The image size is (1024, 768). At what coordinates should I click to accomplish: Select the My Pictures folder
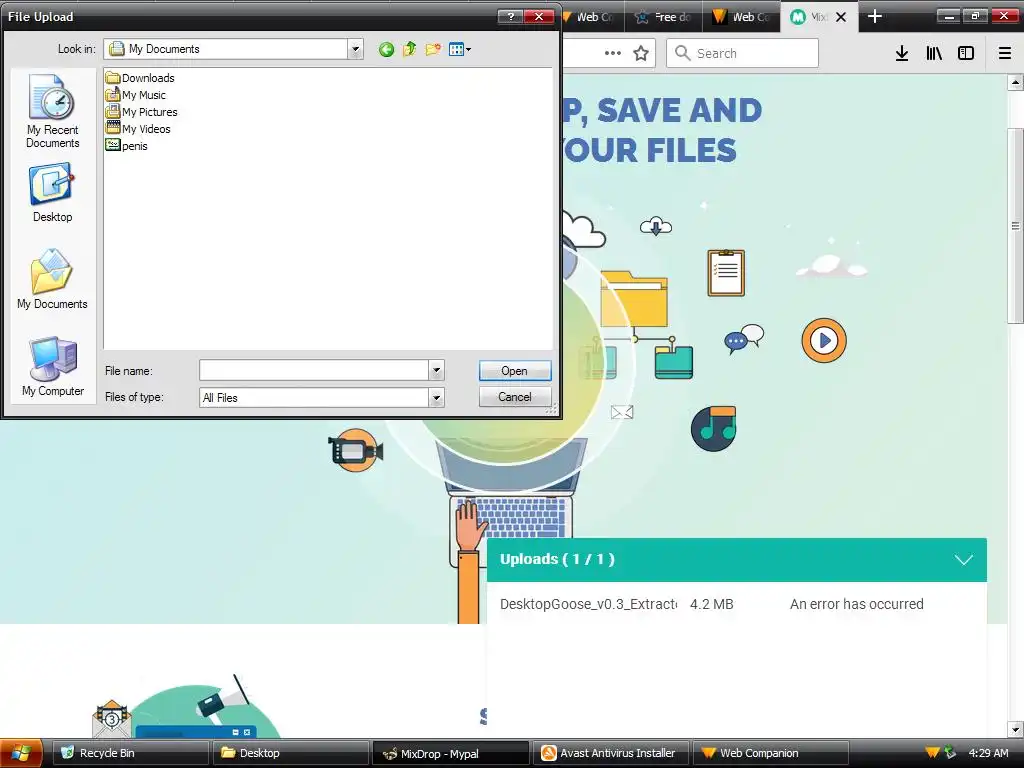click(142, 112)
